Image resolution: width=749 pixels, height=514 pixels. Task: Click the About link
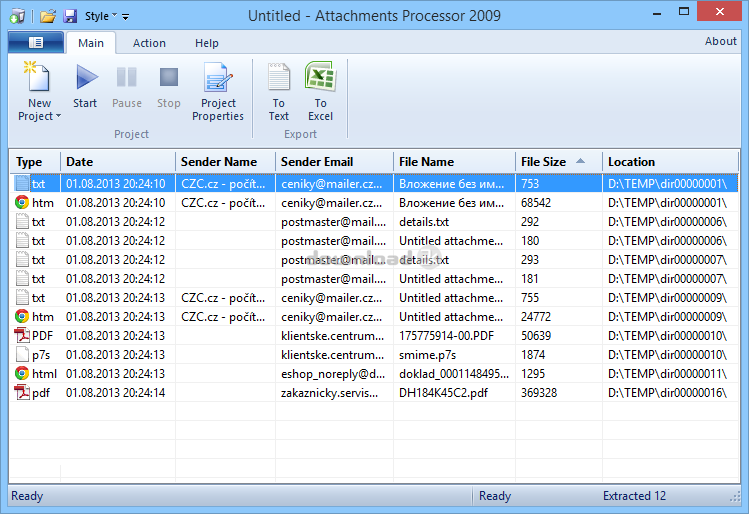pyautogui.click(x=720, y=42)
